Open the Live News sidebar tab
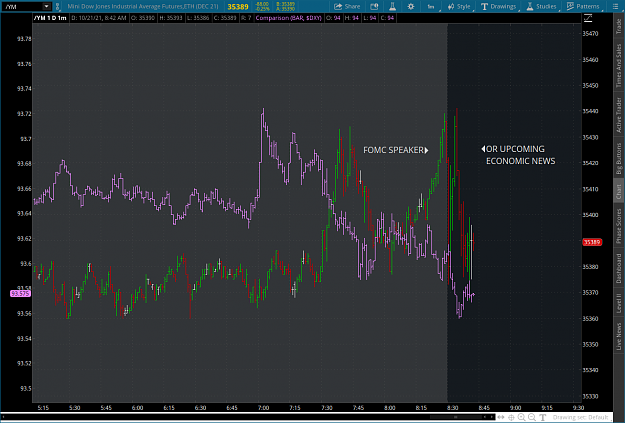625x423 pixels. click(619, 336)
